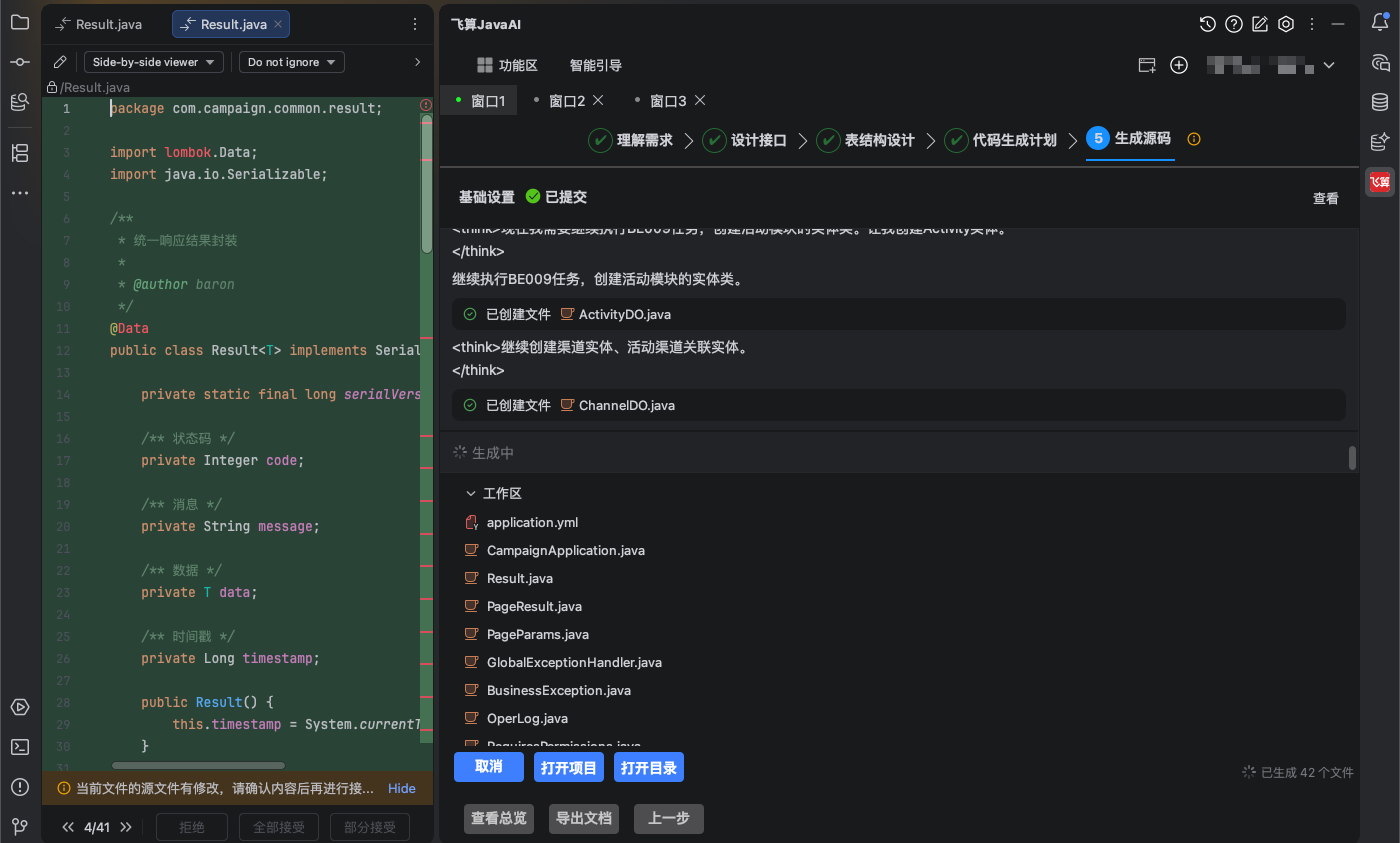Select CampaignApplication.java in workspace list

(x=566, y=550)
